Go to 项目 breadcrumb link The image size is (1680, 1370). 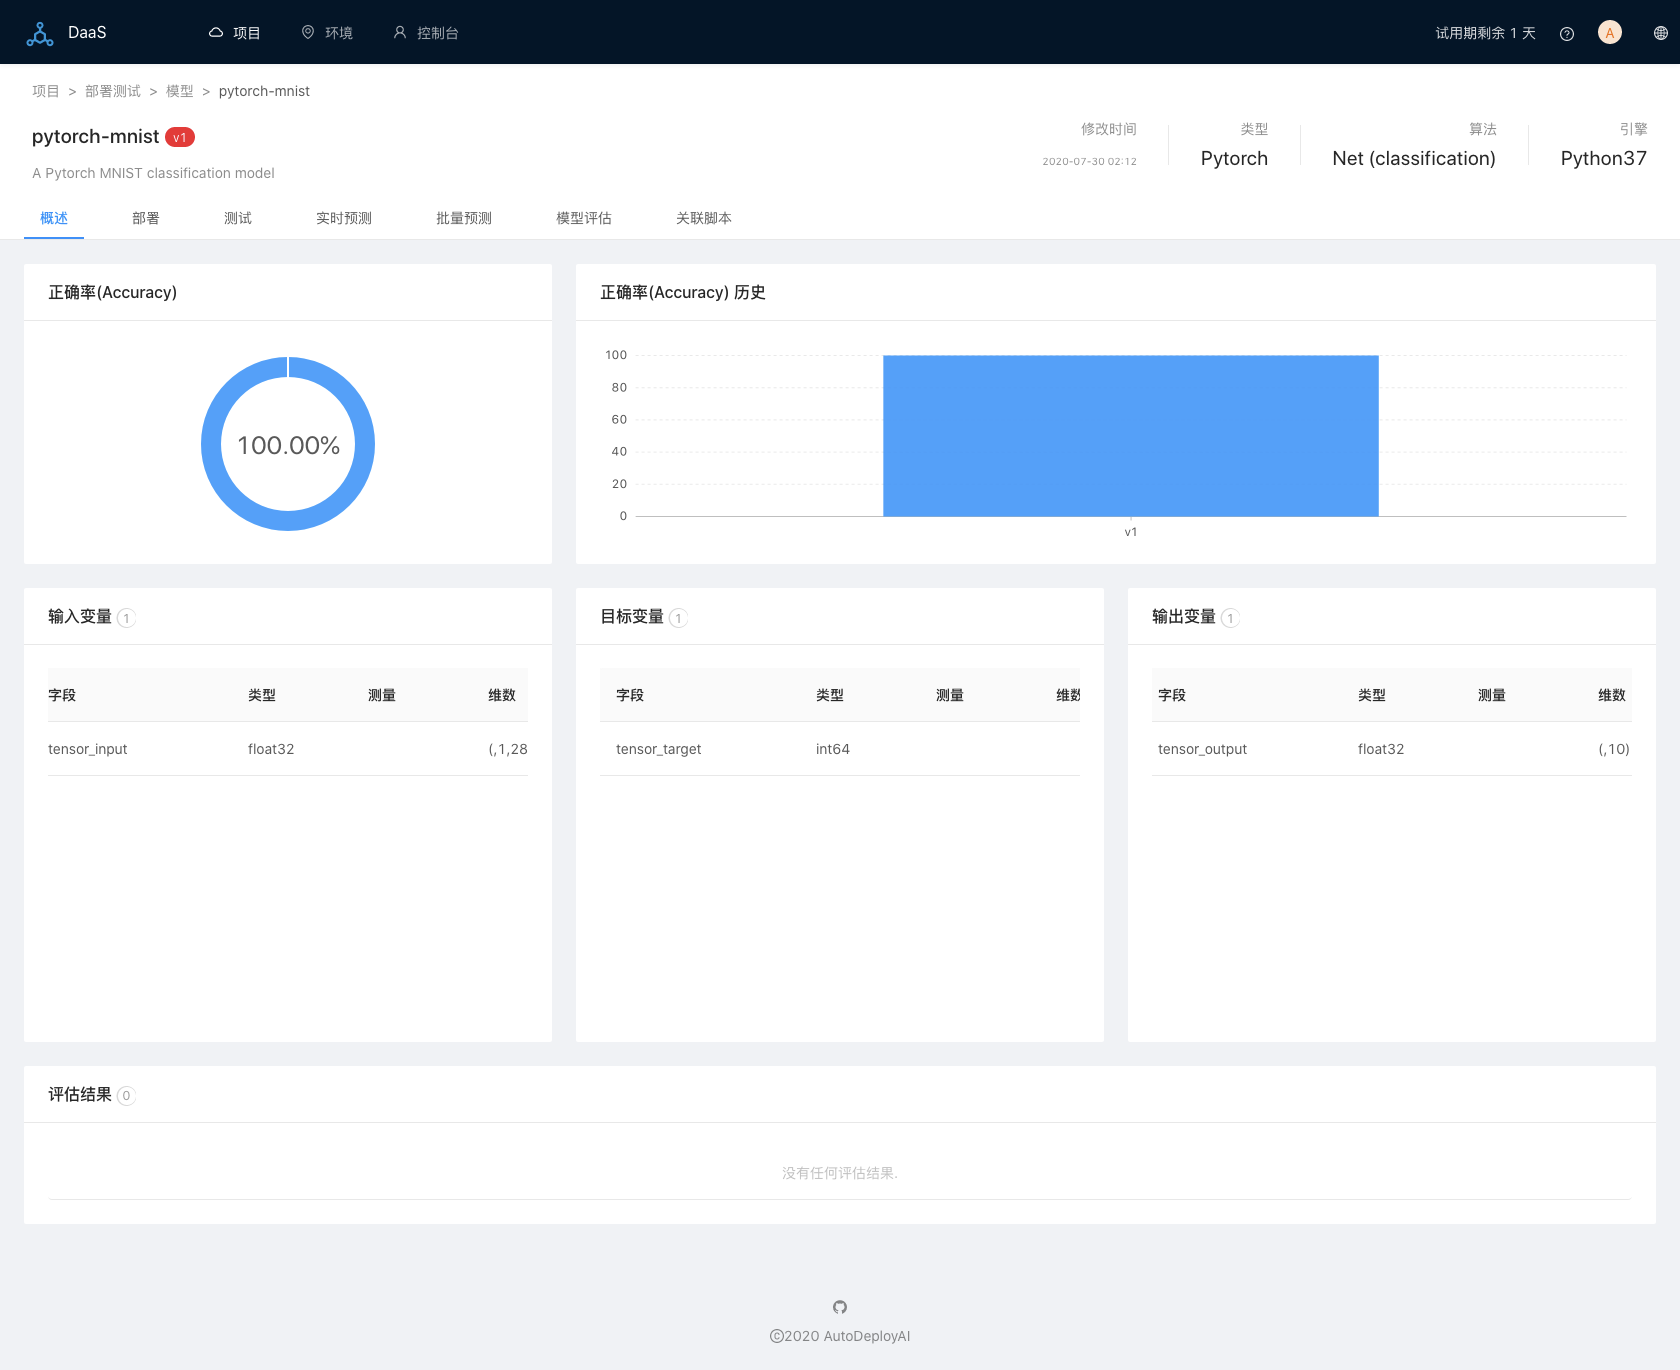[46, 91]
